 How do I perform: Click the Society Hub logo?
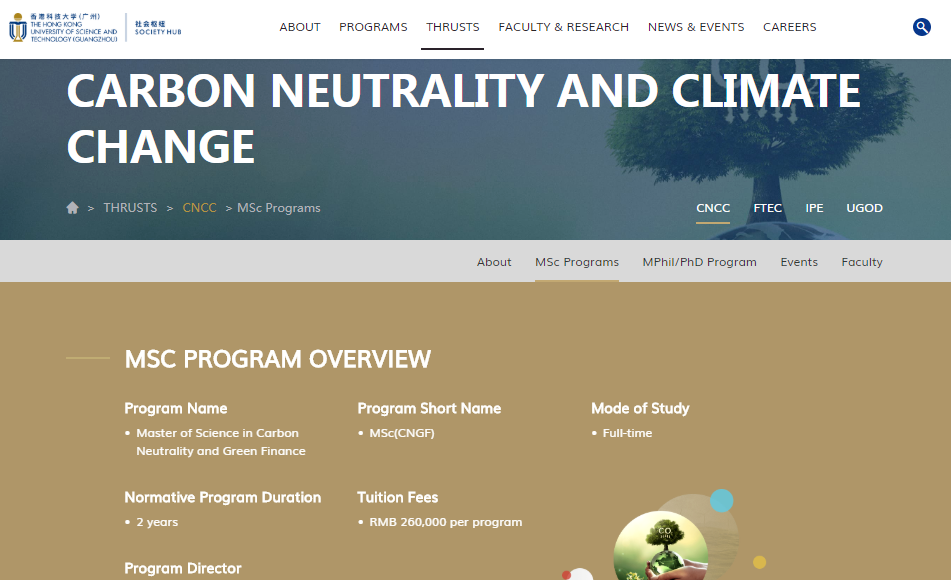click(158, 28)
